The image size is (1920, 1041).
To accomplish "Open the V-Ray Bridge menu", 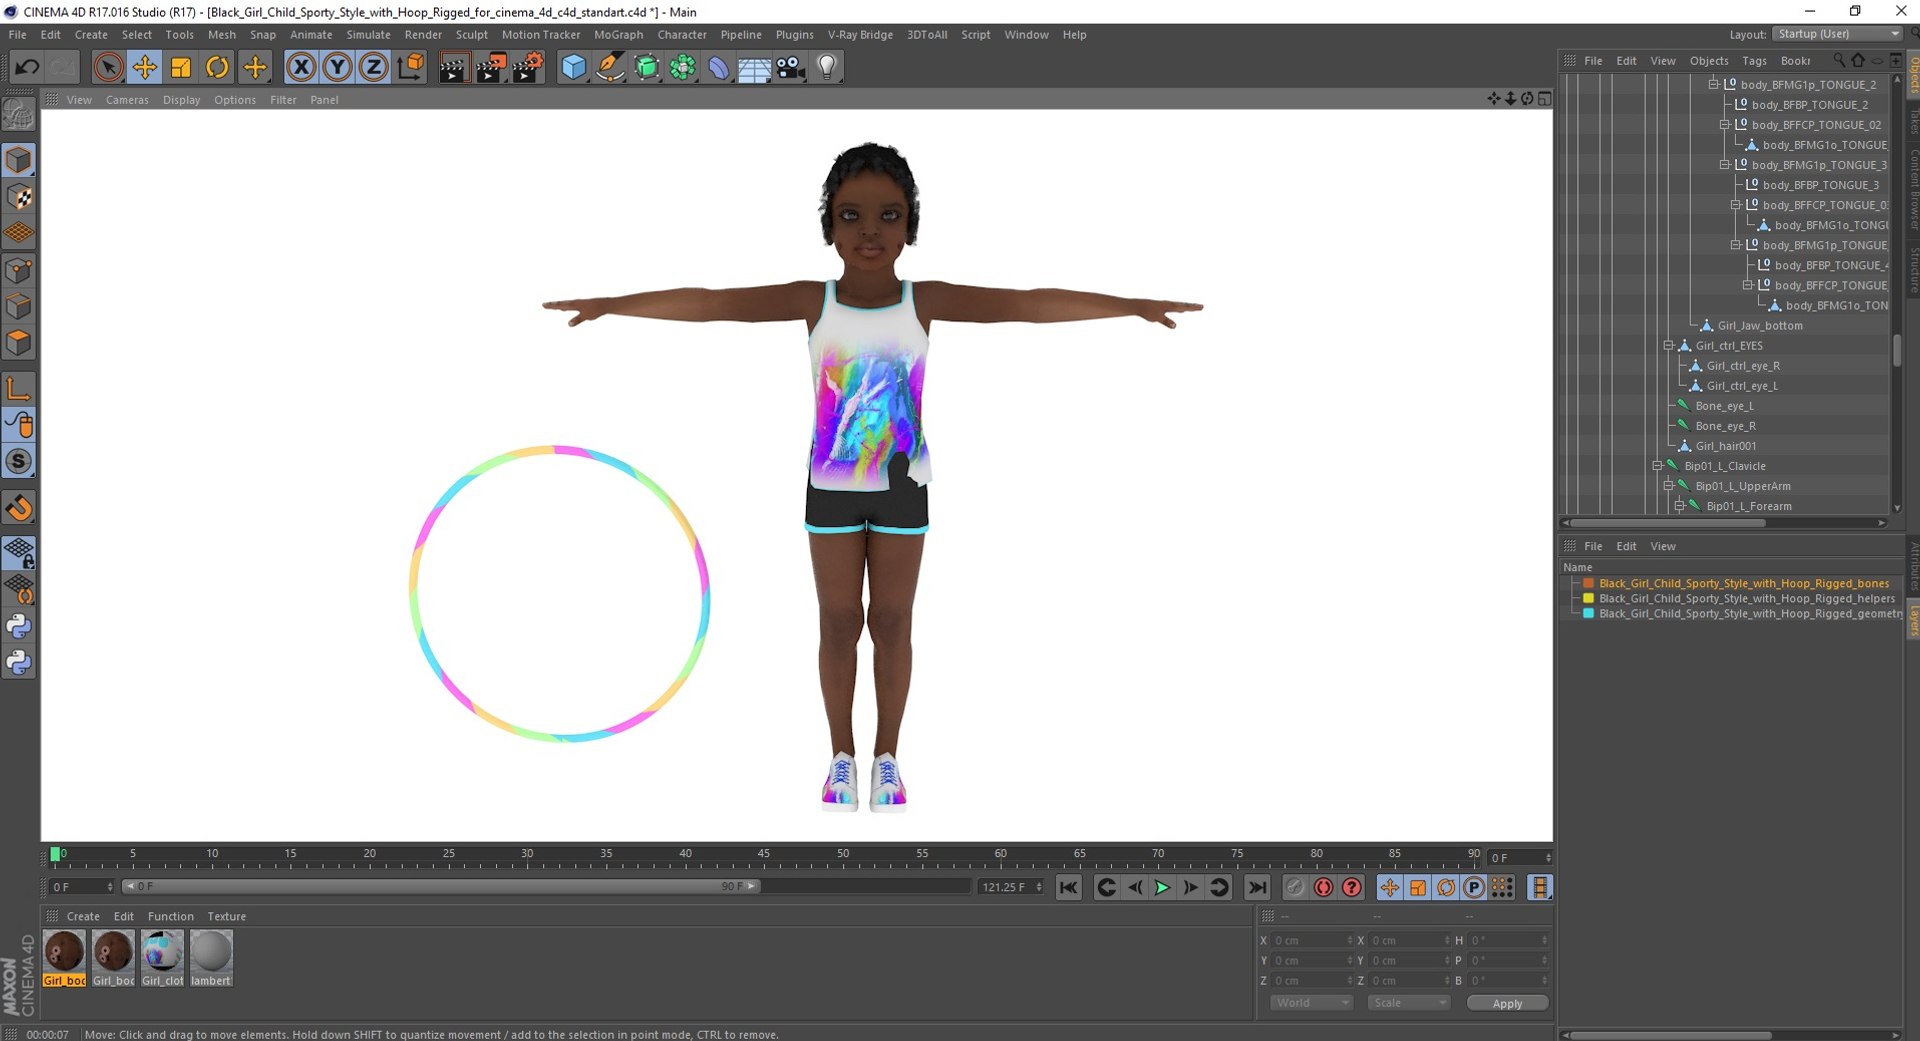I will (x=860, y=34).
